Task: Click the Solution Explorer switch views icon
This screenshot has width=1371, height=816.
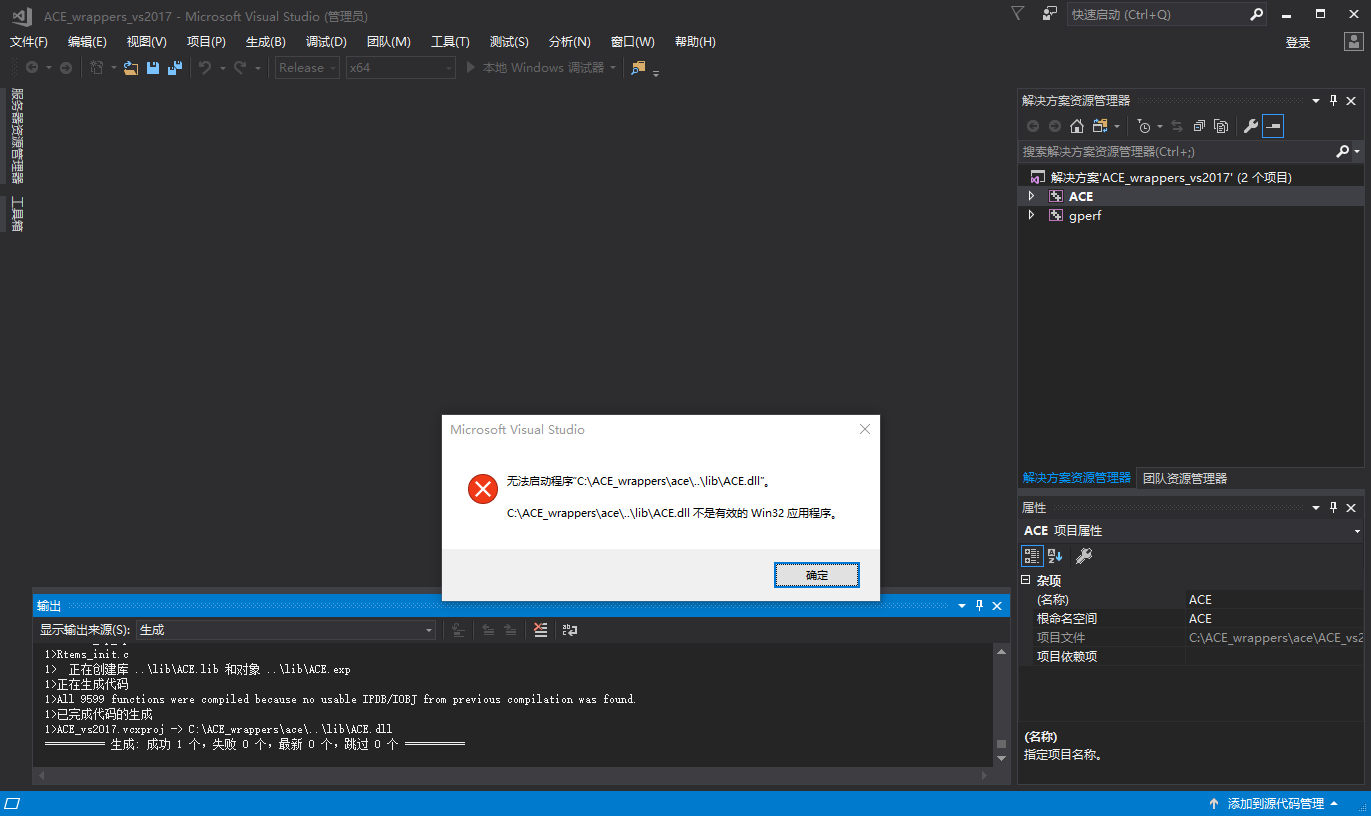Action: click(1100, 126)
